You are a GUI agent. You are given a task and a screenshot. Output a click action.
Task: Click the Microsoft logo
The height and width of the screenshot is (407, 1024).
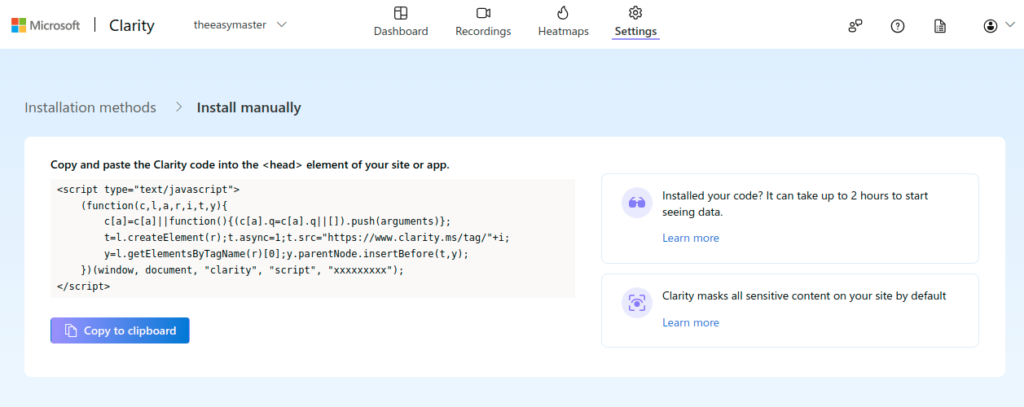click(46, 25)
